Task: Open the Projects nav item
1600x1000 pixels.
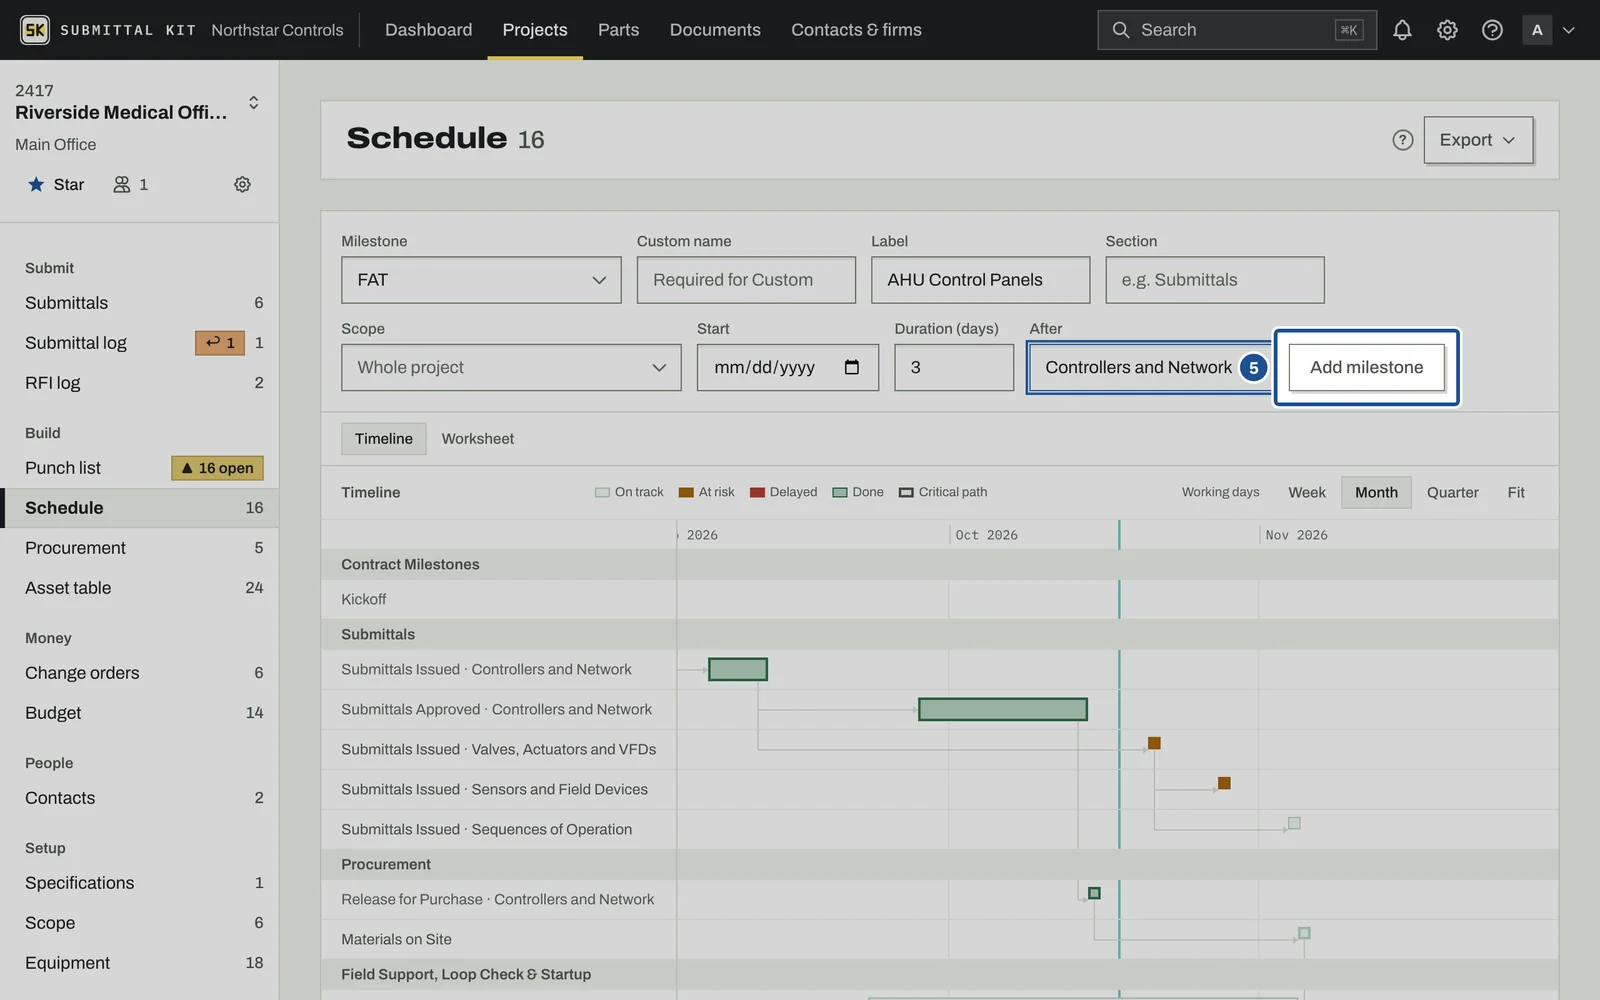Action: coord(535,30)
